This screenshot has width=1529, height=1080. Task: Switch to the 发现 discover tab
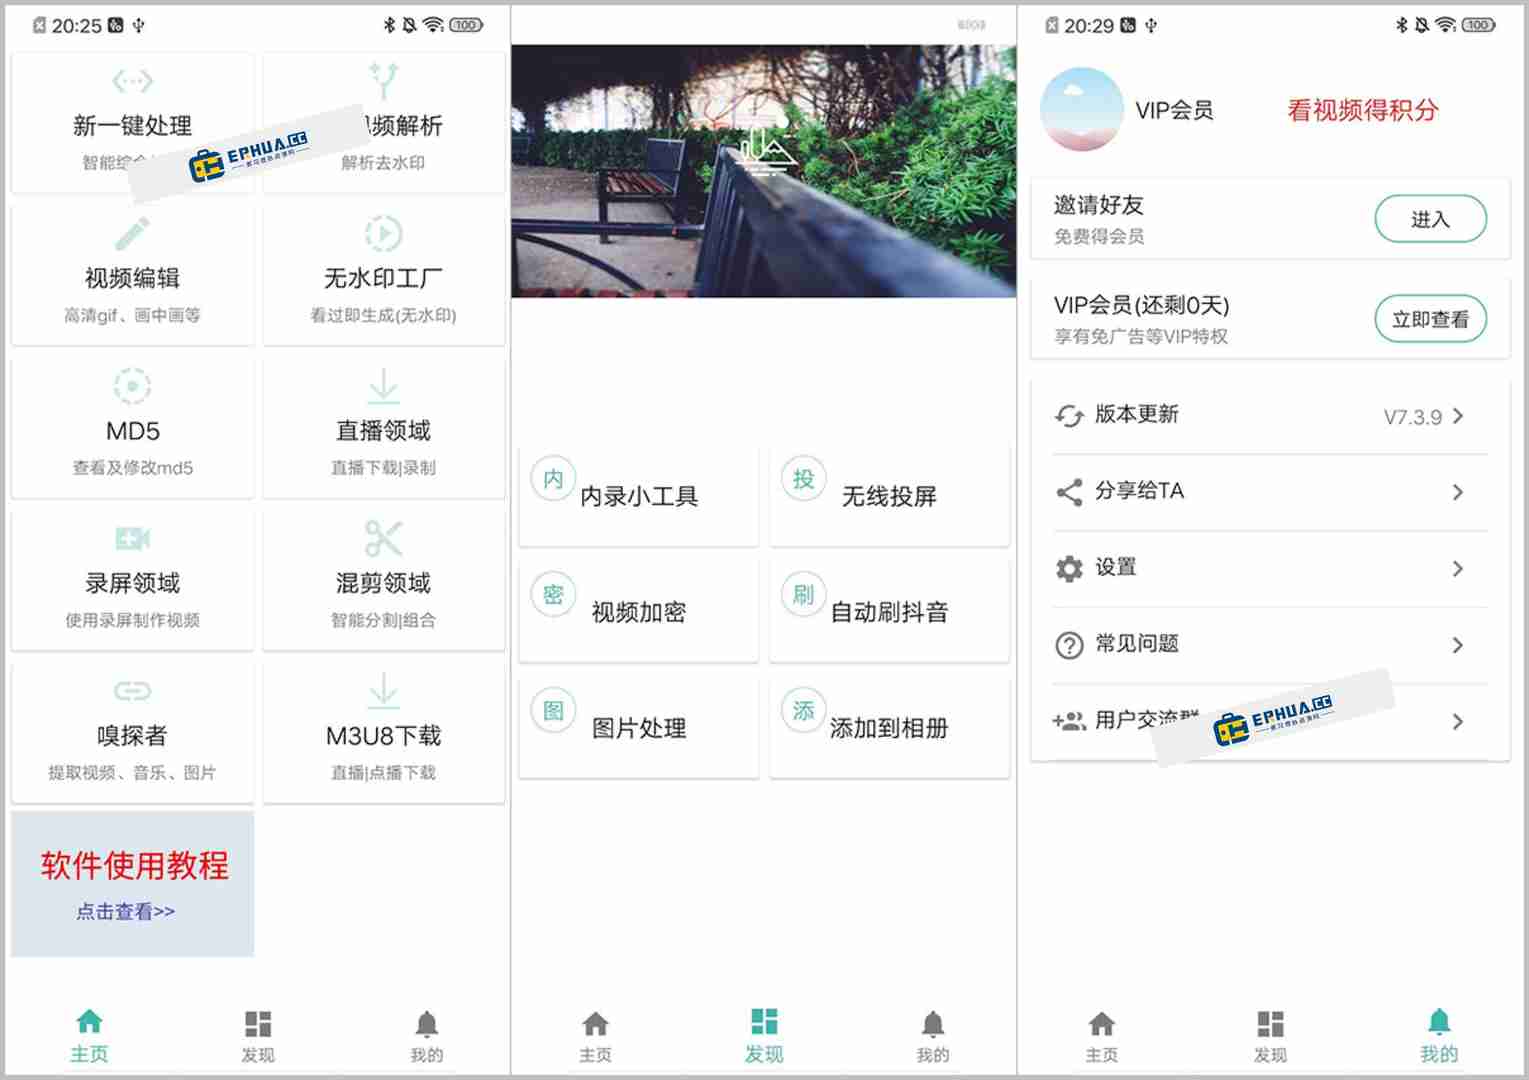(x=763, y=1032)
